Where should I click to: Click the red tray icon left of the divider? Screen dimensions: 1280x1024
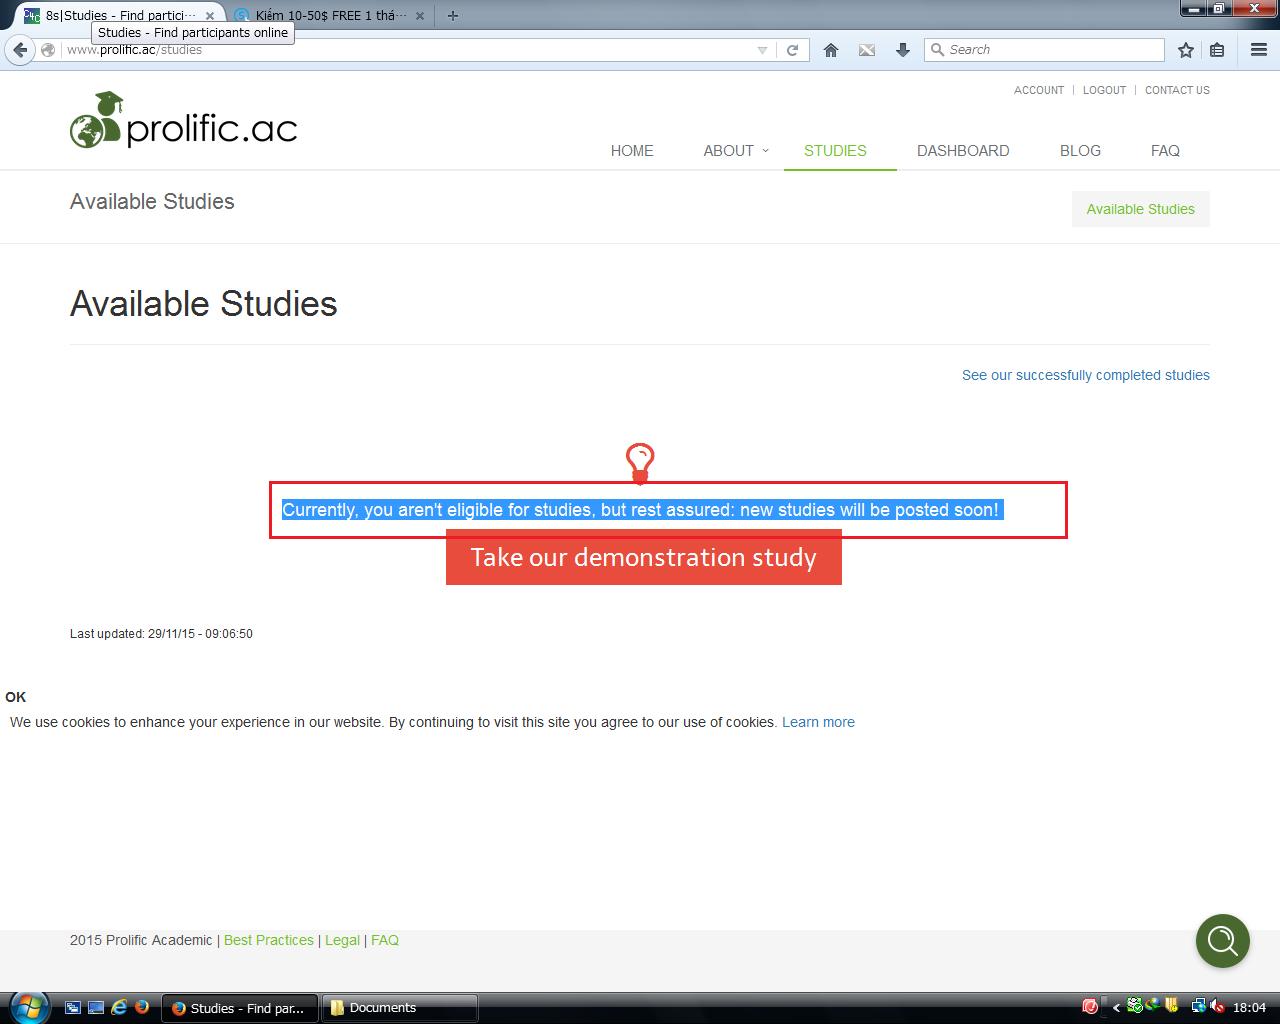(1090, 1007)
